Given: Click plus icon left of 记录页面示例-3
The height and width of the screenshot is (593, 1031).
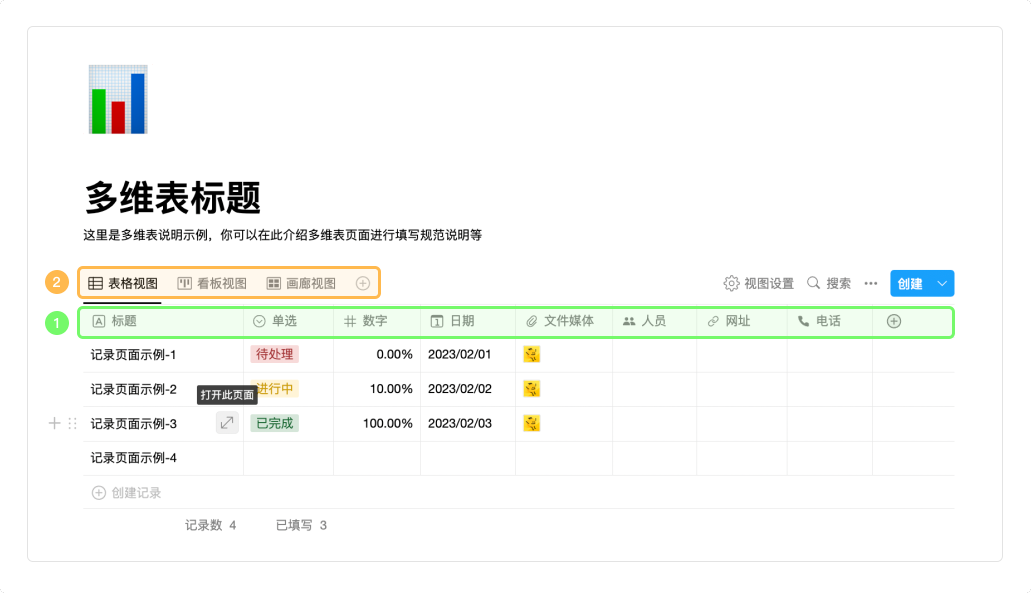Looking at the screenshot, I should (x=55, y=423).
